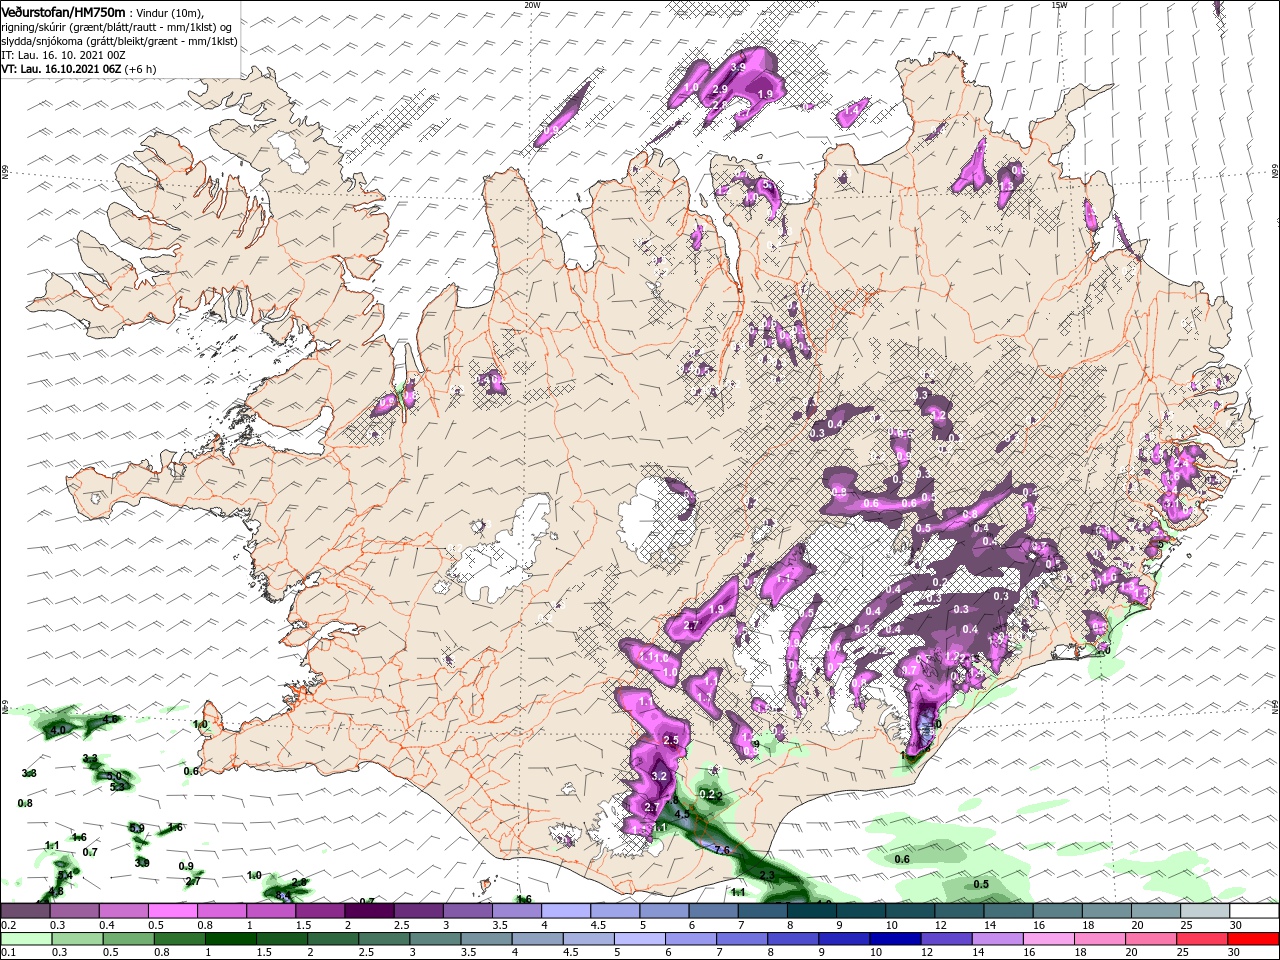1280x960 pixels.
Task: Click the 20W longitude label at top
Action: (x=532, y=5)
